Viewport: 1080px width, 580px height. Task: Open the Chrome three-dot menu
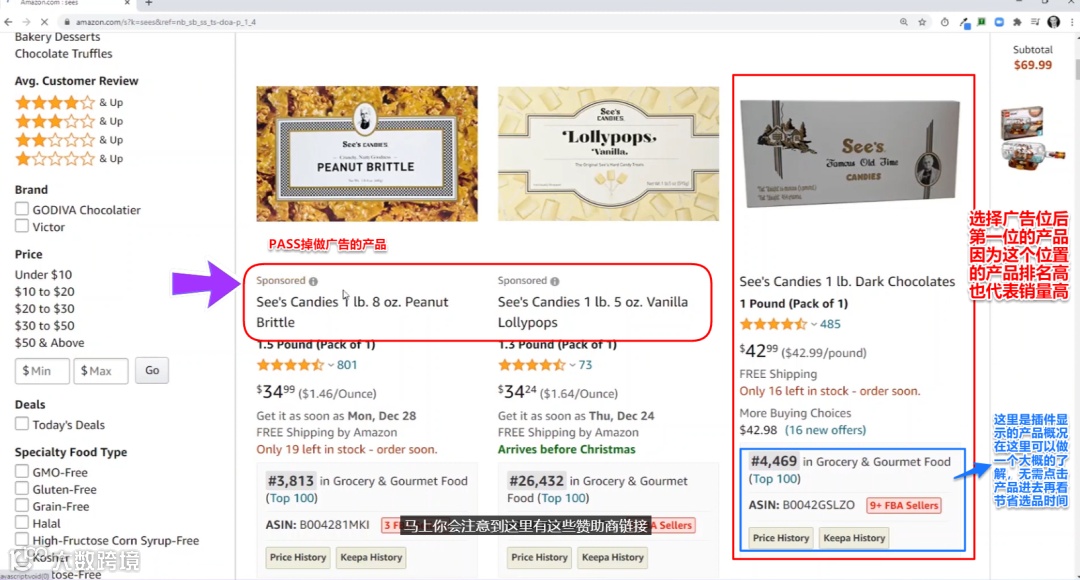click(x=1072, y=22)
